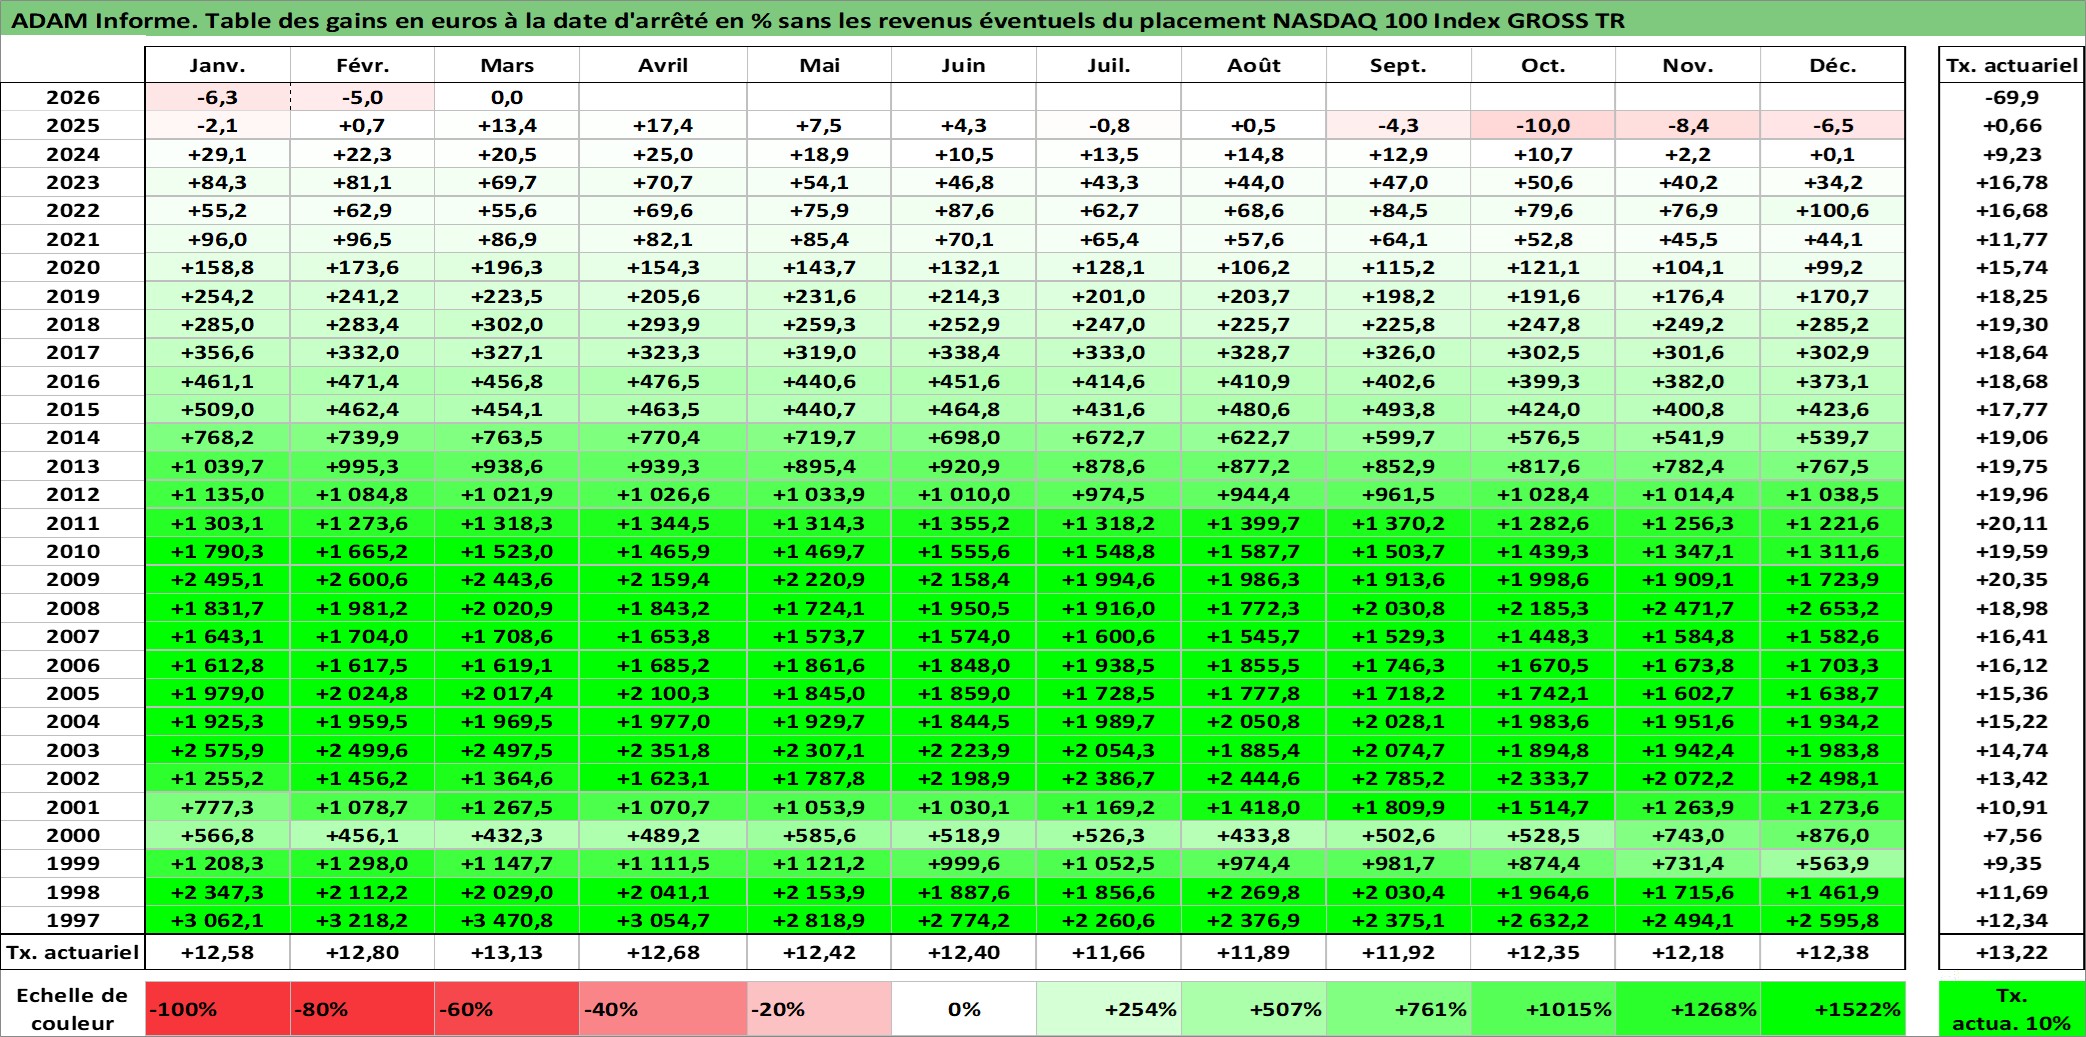Image resolution: width=2086 pixels, height=1037 pixels.
Task: Select the +777,3 cell in January 2001
Action: tap(218, 807)
